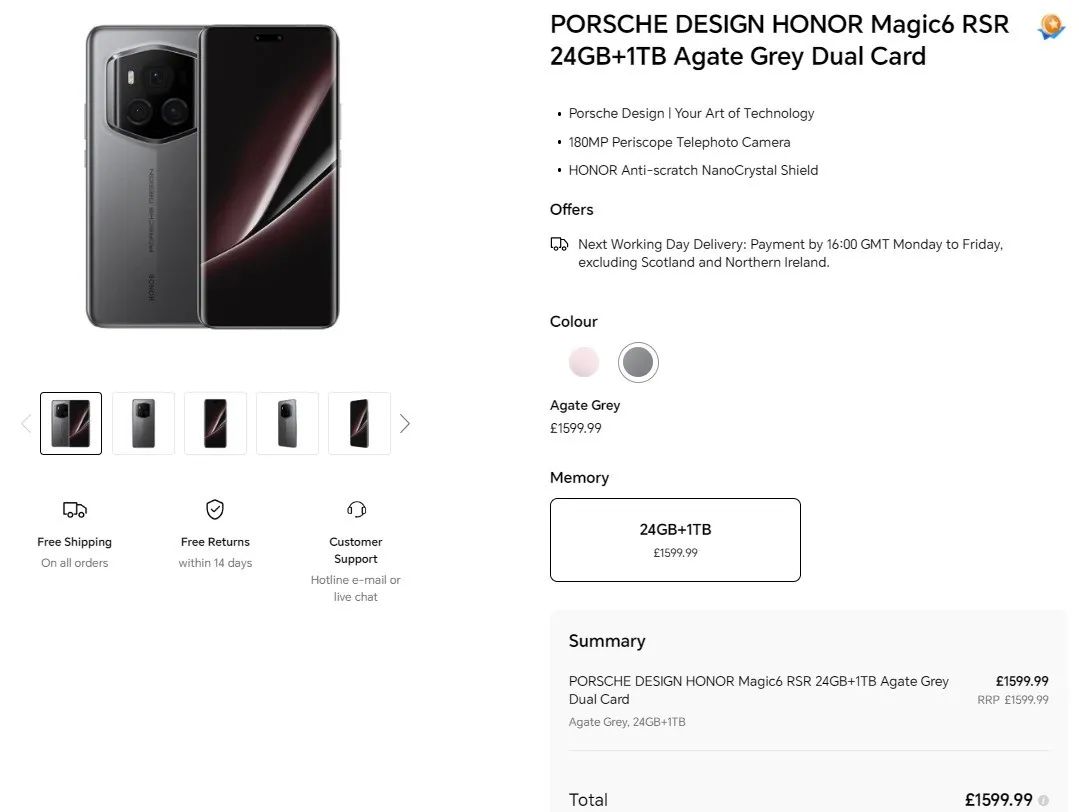Open the fifth thumbnail with angled screen
The height and width of the screenshot is (812, 1079).
pyautogui.click(x=359, y=424)
